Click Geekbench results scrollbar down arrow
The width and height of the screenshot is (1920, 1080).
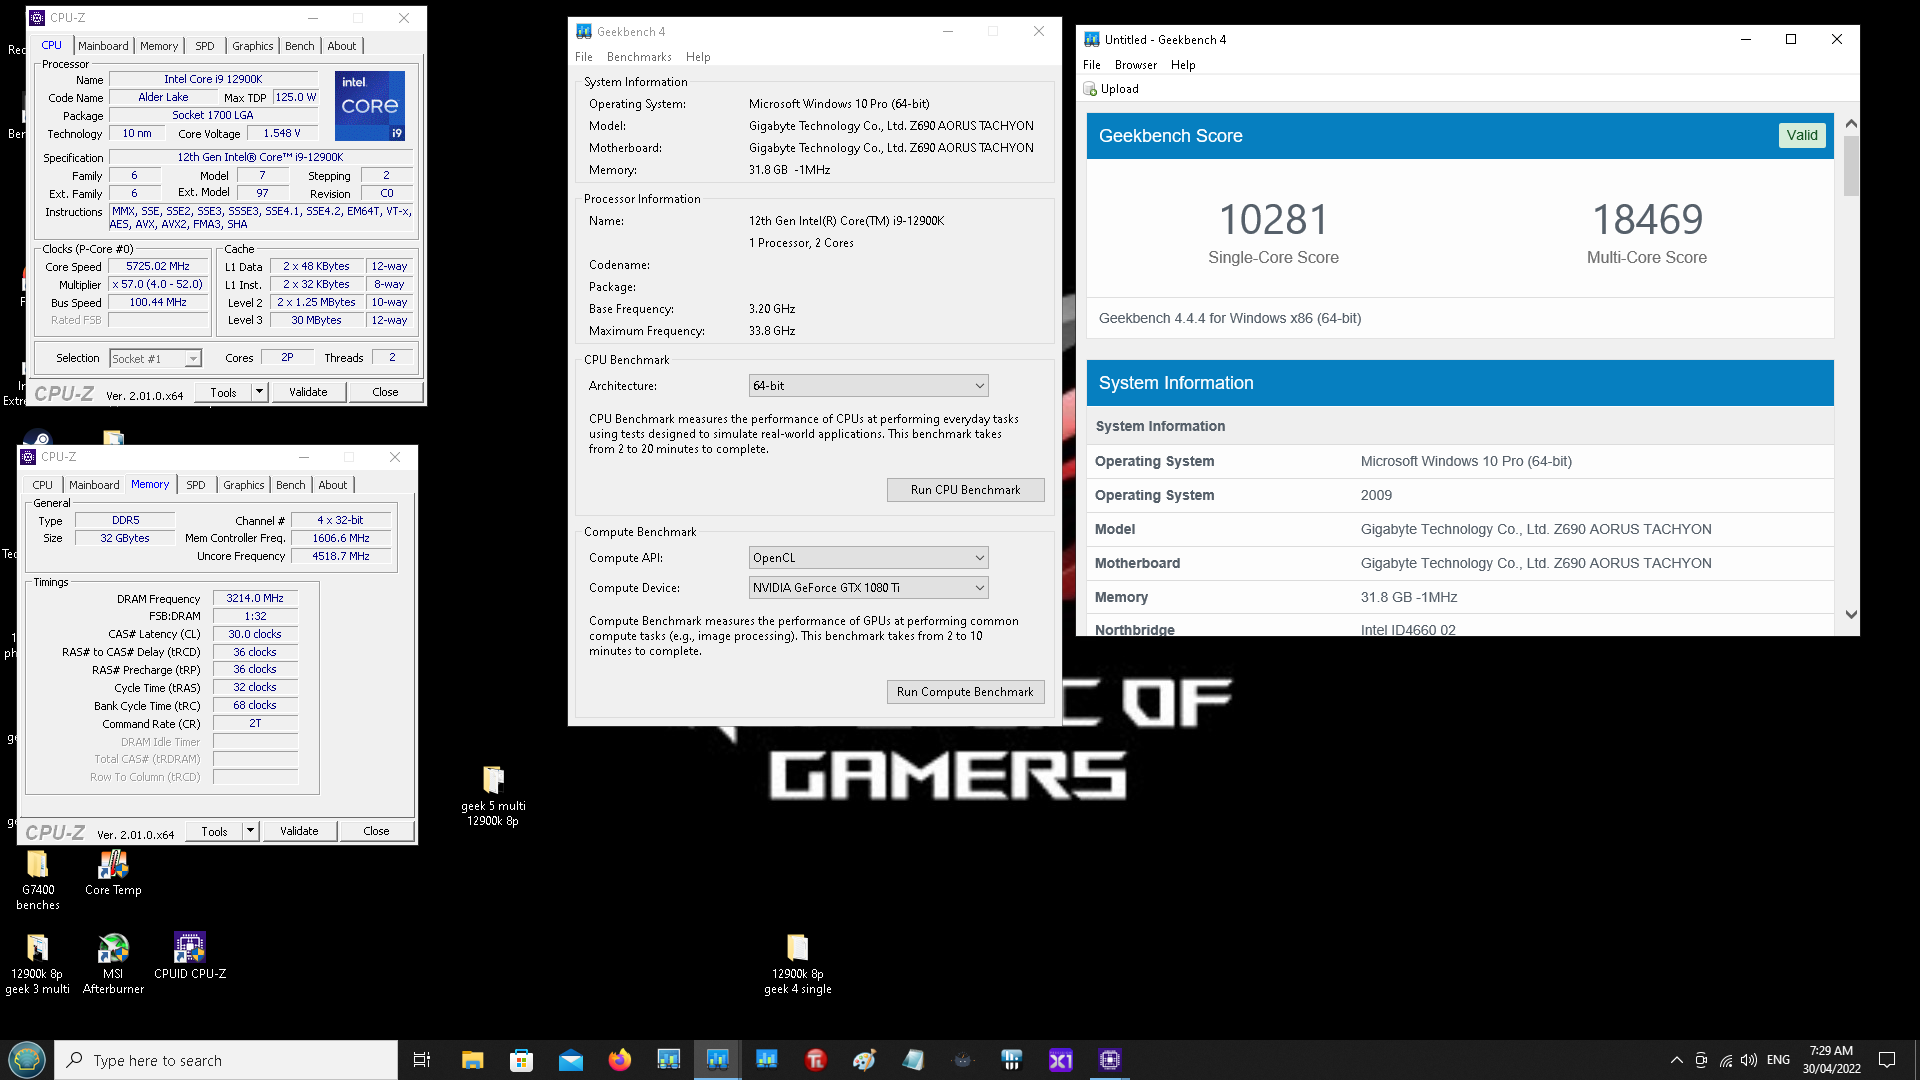pyautogui.click(x=1851, y=615)
